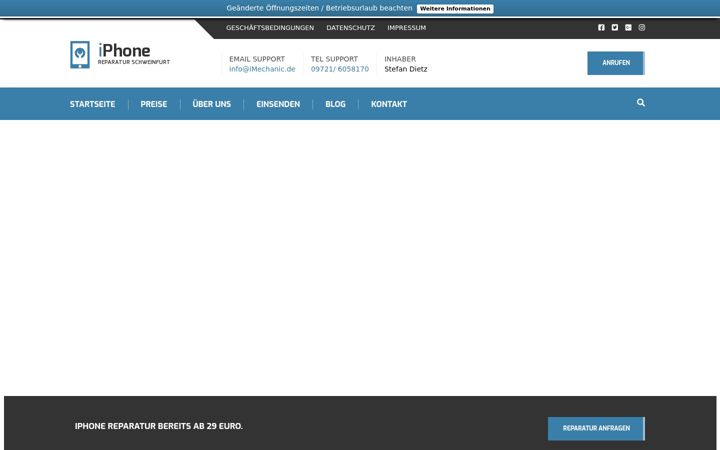Click the EMAIL SUPPORT label
This screenshot has width=720, height=450.
pos(257,59)
